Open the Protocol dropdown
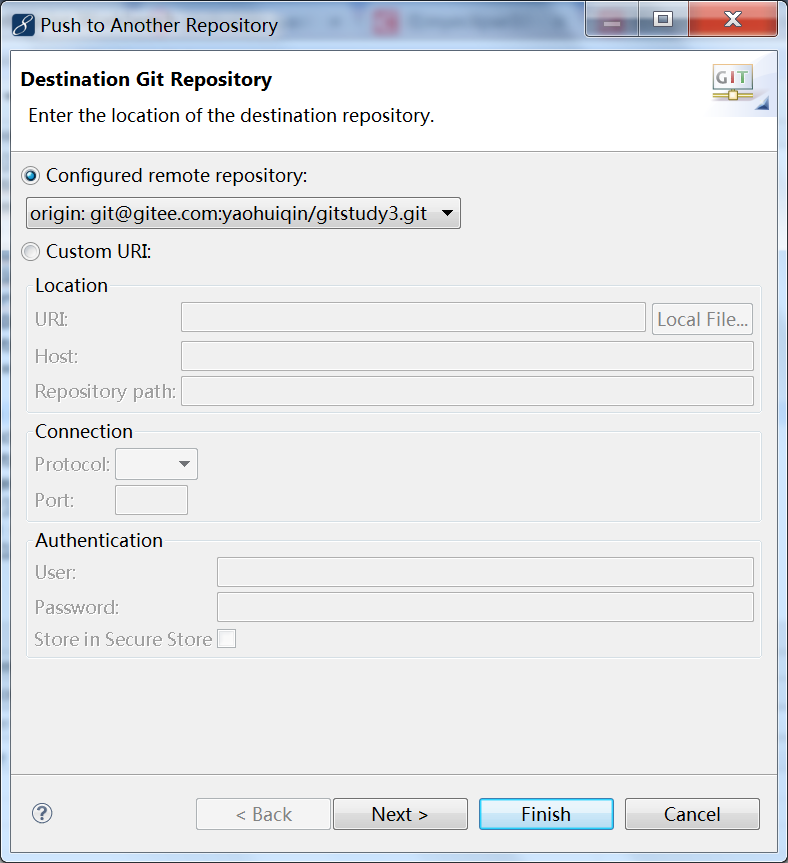Screen dimensions: 788x863 (156, 464)
